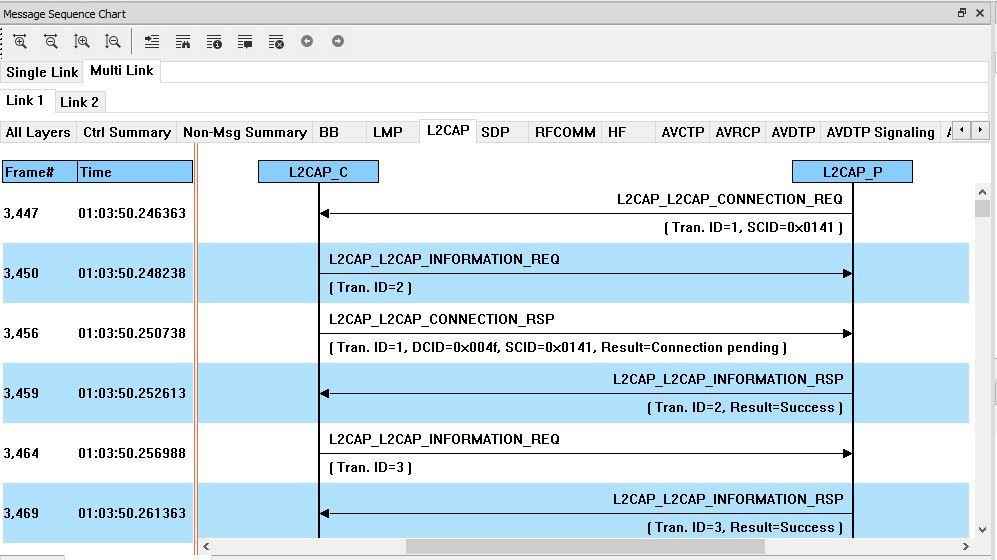Close the Message Sequence Chart panel
The image size is (997, 560).
pyautogui.click(x=980, y=13)
